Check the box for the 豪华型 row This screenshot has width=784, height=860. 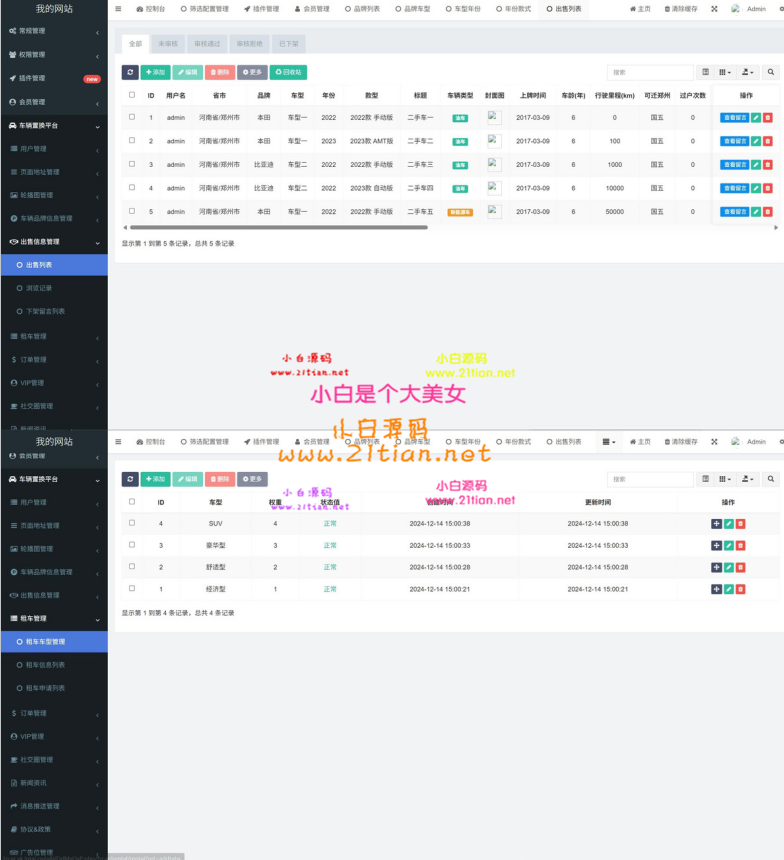coord(132,545)
